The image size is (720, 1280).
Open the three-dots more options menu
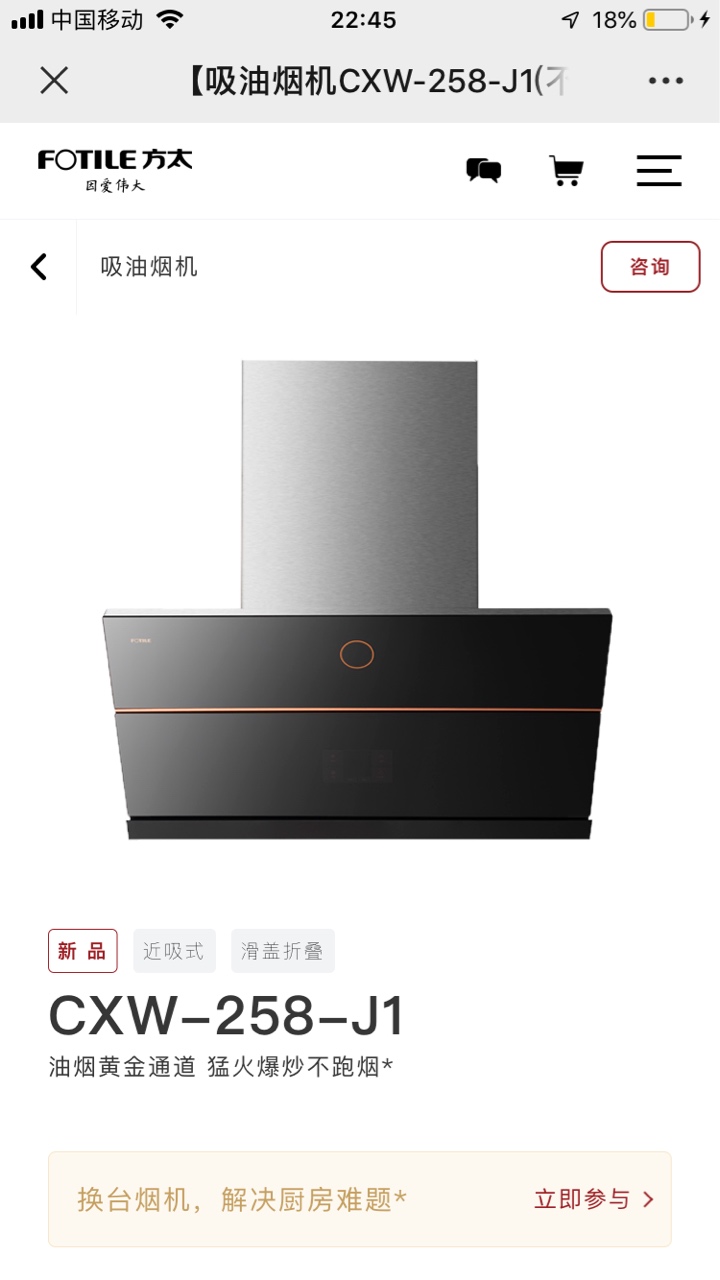tap(665, 81)
